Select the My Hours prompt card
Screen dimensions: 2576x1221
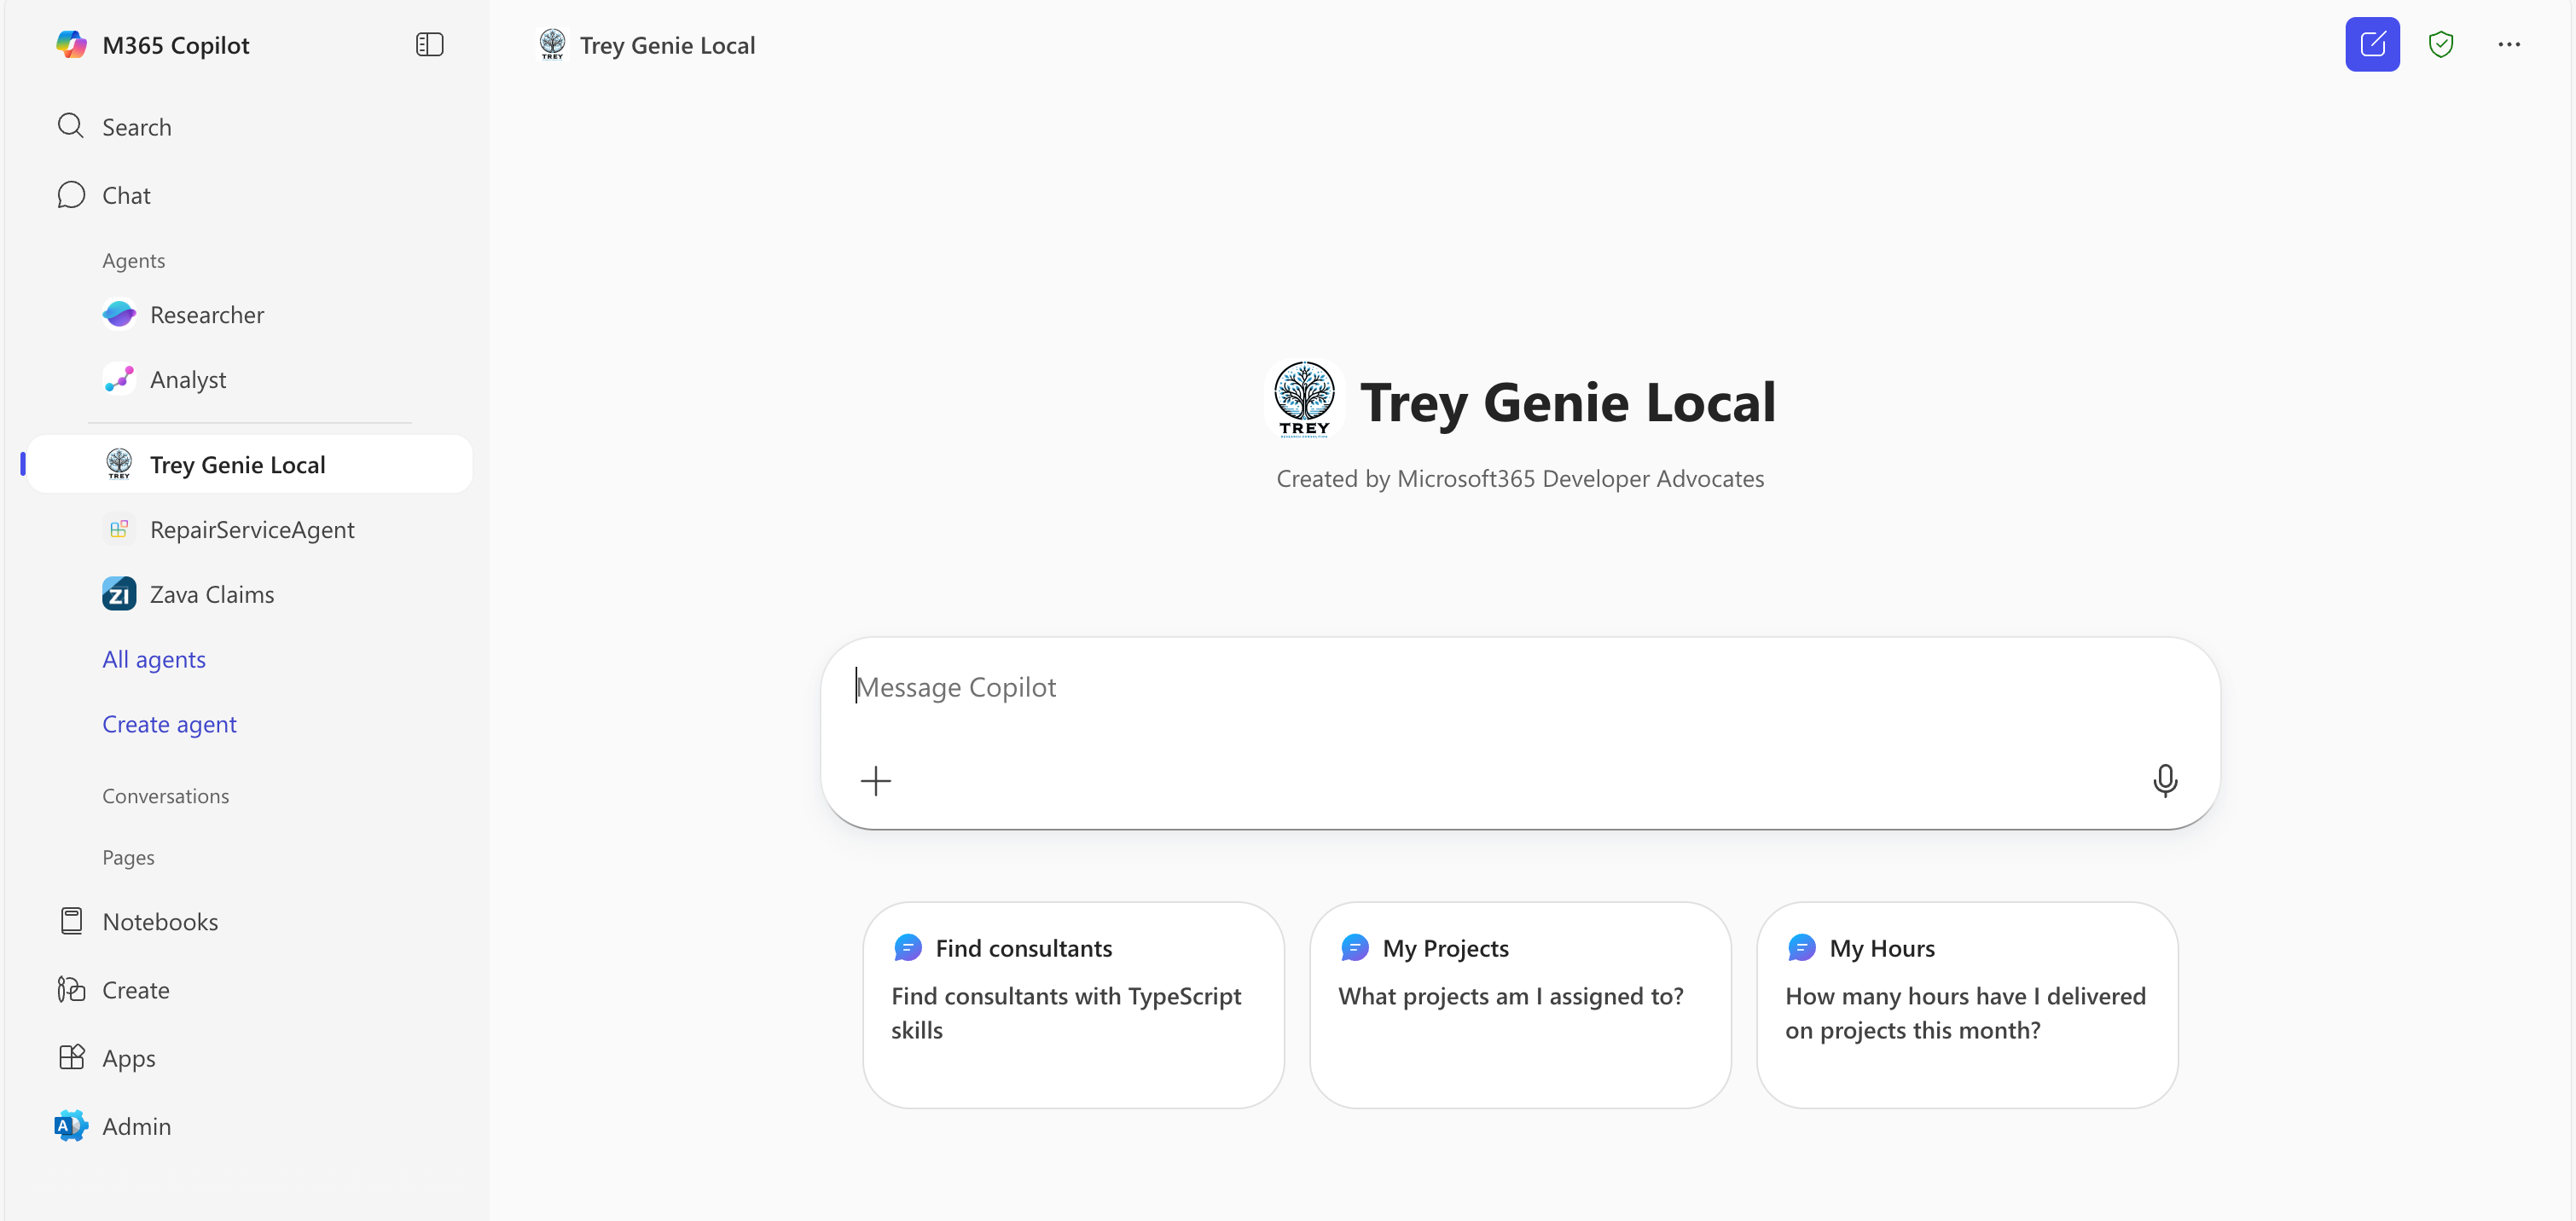tap(1966, 1003)
